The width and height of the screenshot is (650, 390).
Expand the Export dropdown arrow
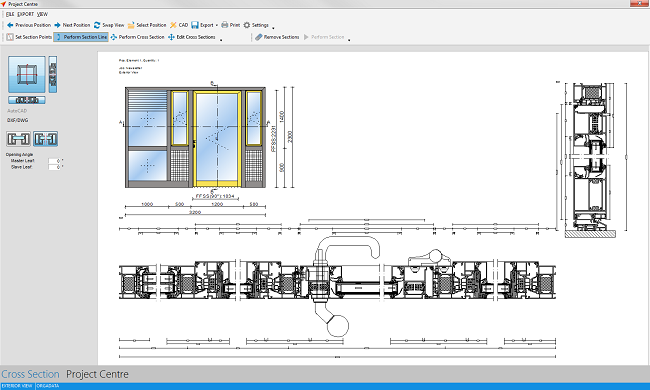pos(217,26)
